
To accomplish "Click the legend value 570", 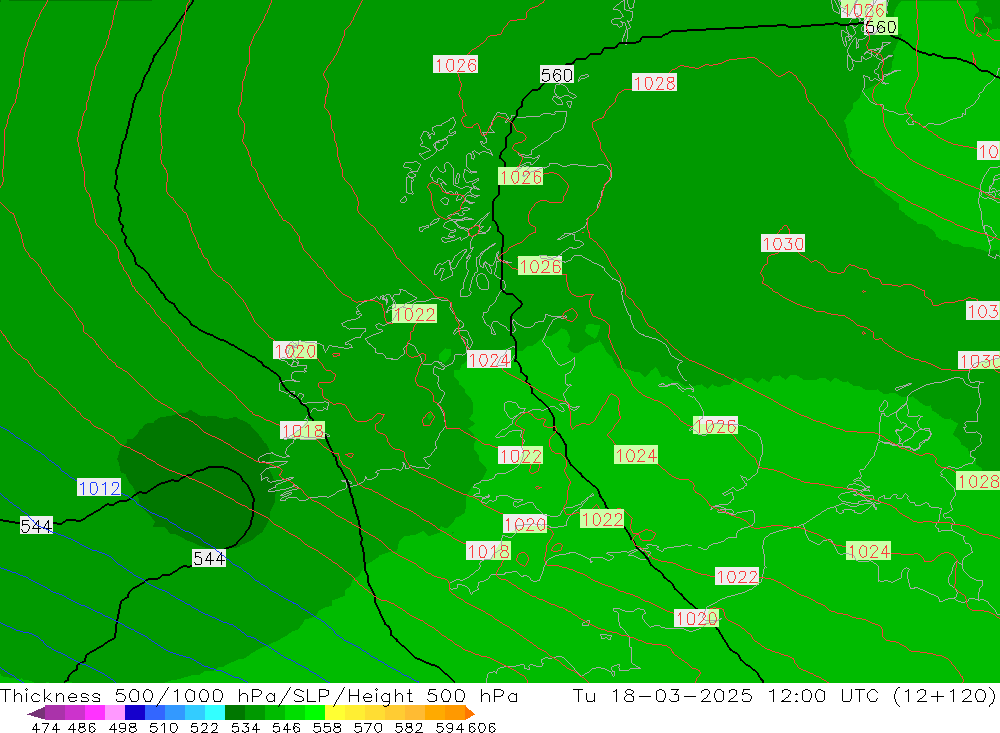I will click(x=368, y=727).
